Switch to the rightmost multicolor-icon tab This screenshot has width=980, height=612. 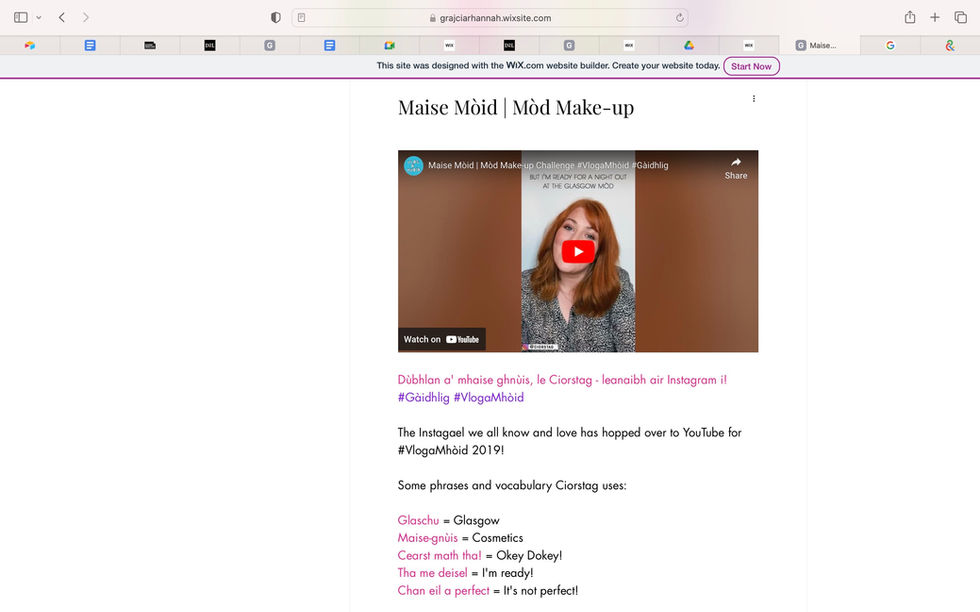(x=950, y=45)
